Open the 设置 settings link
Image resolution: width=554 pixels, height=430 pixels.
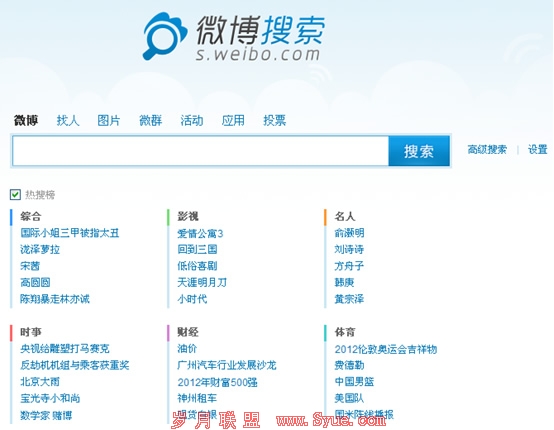[x=538, y=149]
